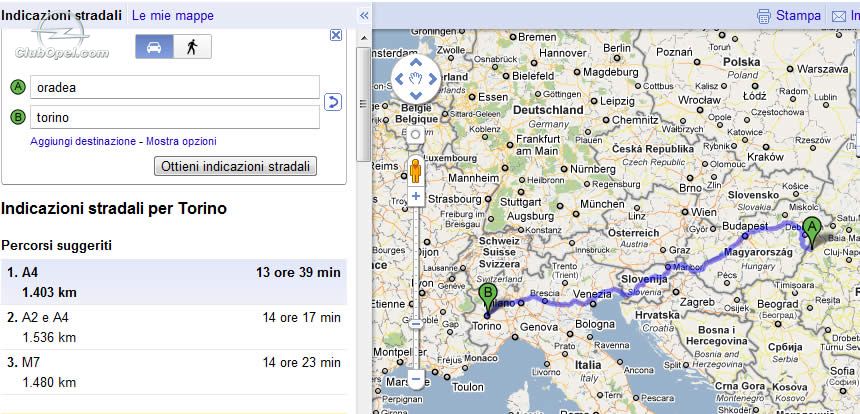
Task: Click the Wien city label on the map
Action: (704, 212)
